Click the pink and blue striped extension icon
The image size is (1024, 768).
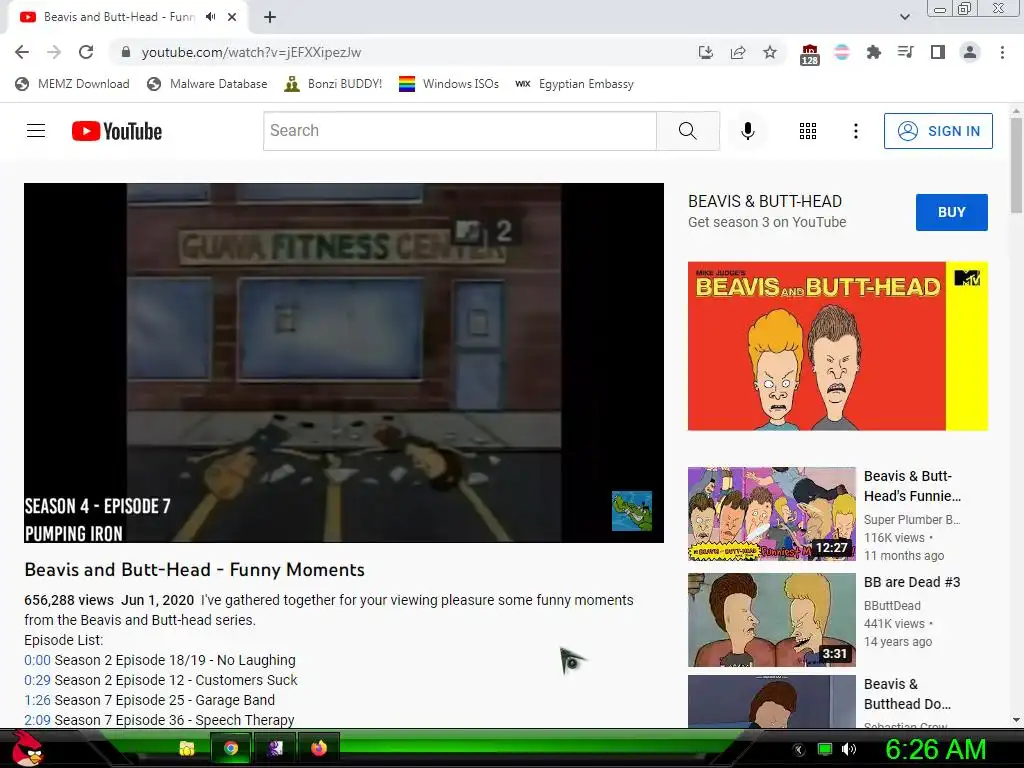[x=842, y=52]
